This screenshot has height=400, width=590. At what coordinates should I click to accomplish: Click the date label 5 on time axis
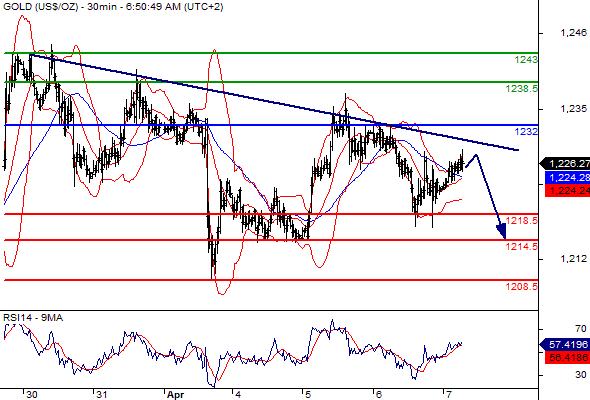coord(308,394)
